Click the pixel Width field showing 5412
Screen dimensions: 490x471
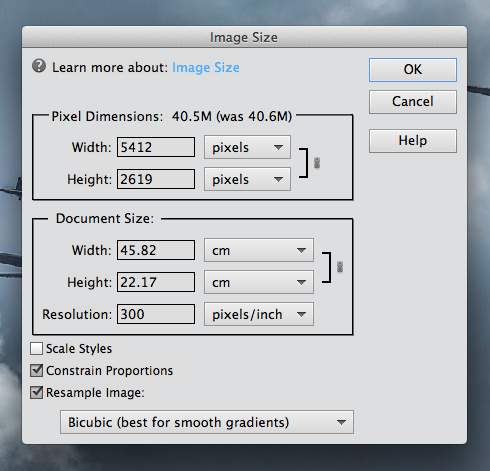tap(156, 147)
